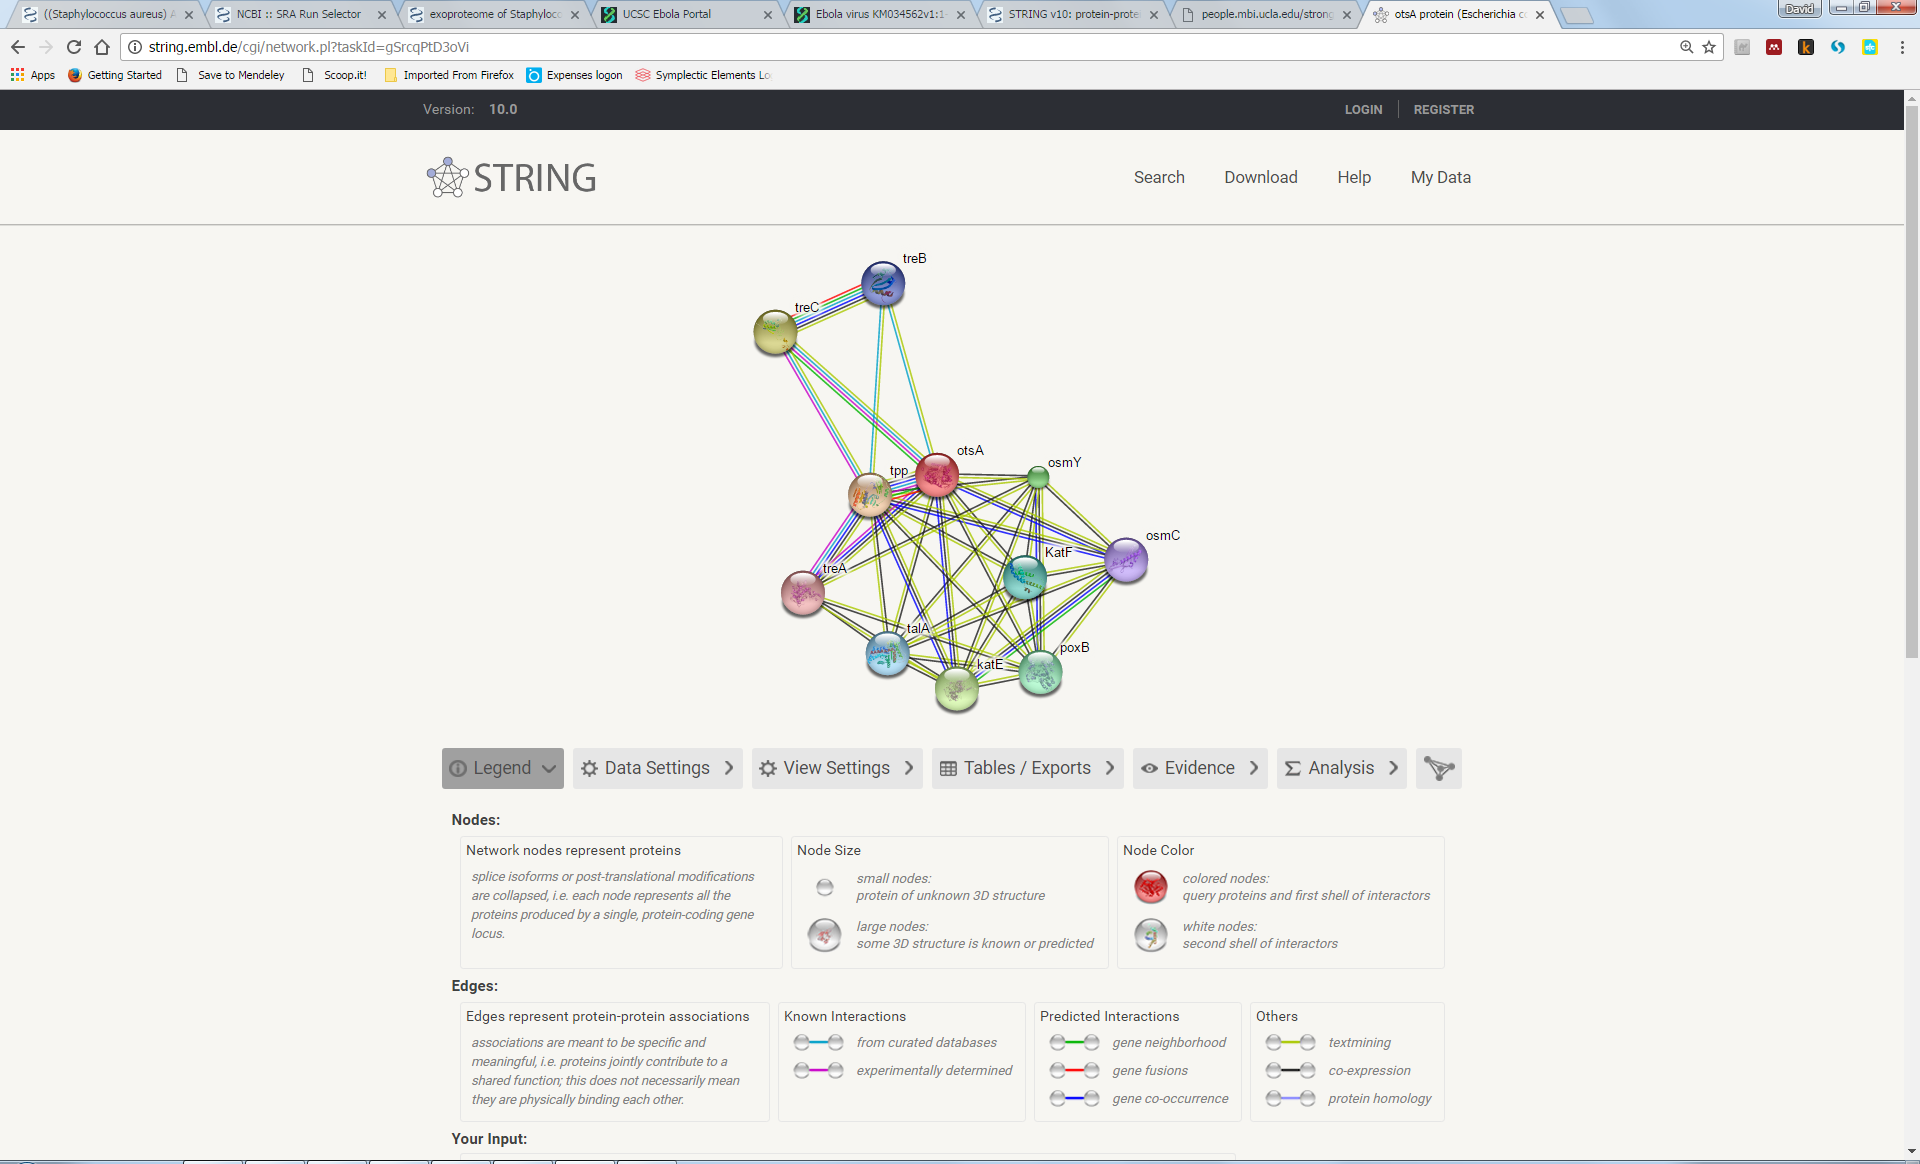Viewport: 1920px width, 1164px height.
Task: Reload the page with the refresh icon
Action: (74, 47)
